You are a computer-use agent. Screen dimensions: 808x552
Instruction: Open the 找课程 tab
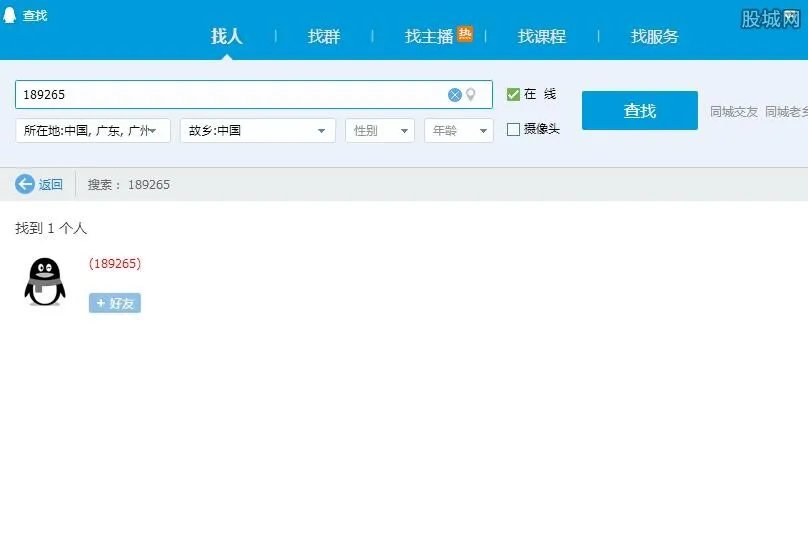(x=542, y=36)
